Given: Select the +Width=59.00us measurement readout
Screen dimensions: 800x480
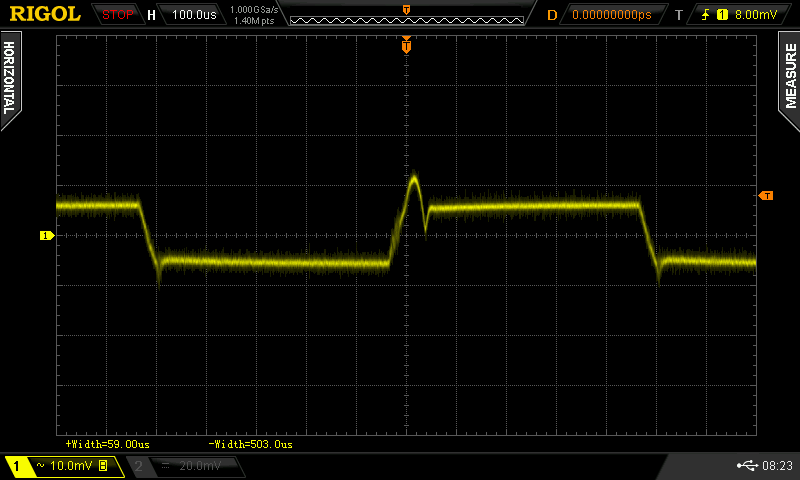Looking at the screenshot, I should click(x=107, y=443).
